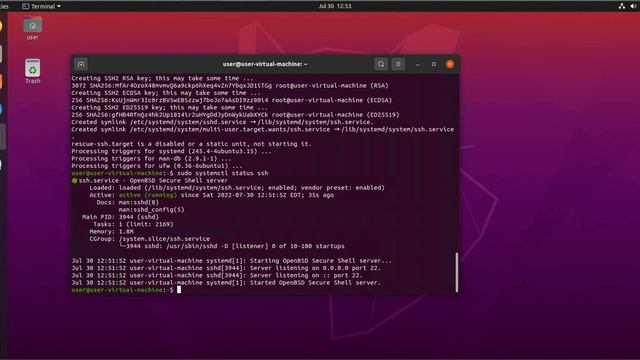Click 'Processing triggers for ufw' line

pyautogui.click(x=157, y=166)
